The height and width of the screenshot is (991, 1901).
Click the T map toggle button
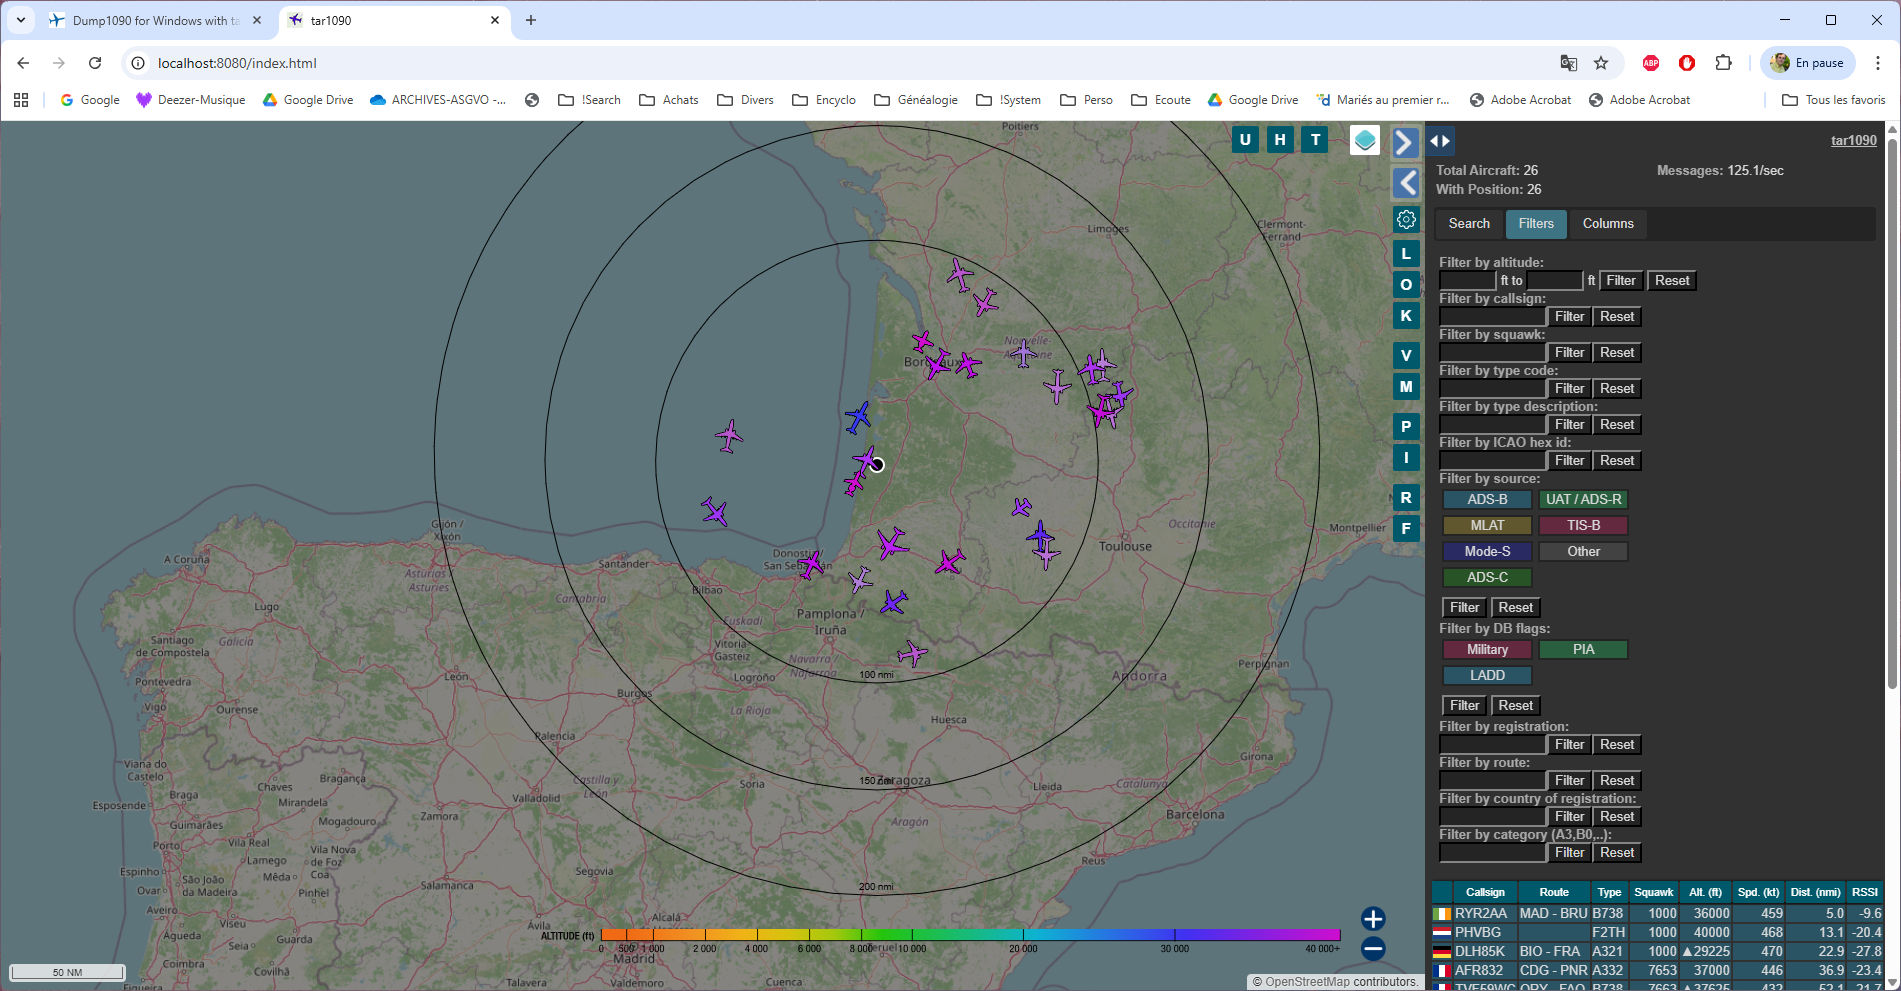coord(1315,140)
